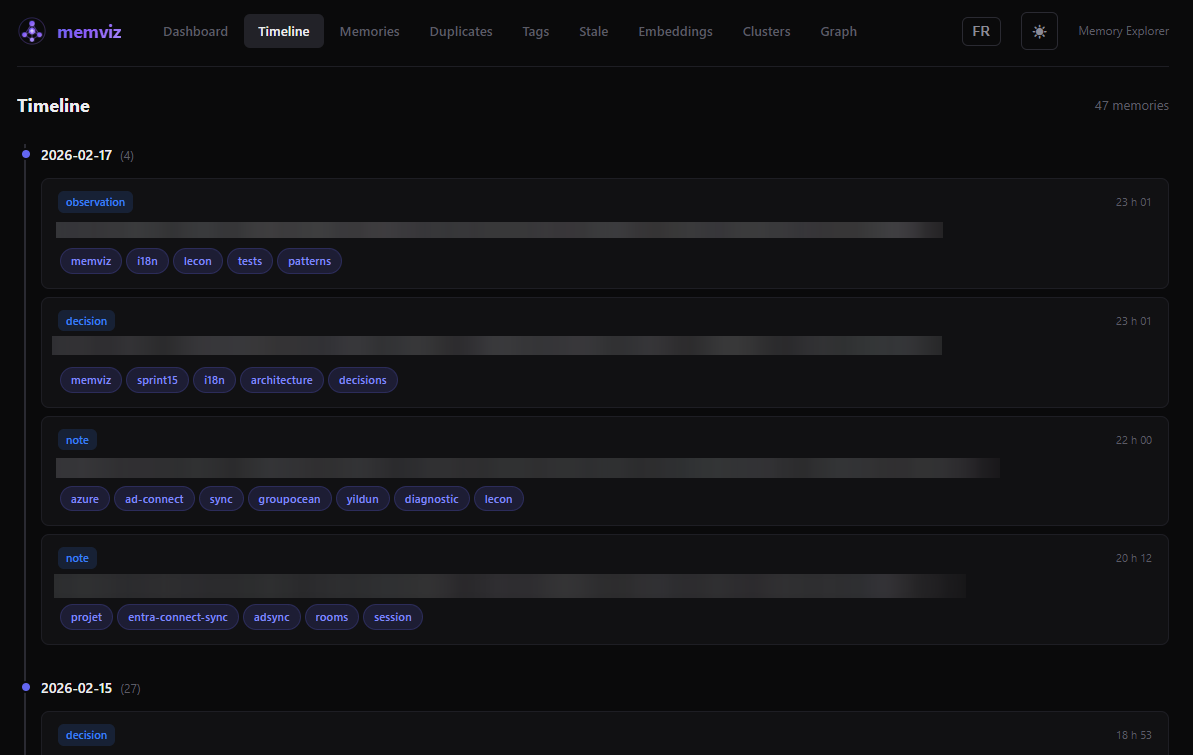Click the decision badge at 23 h 01
Screen dimensions: 1193x755
coord(86,321)
